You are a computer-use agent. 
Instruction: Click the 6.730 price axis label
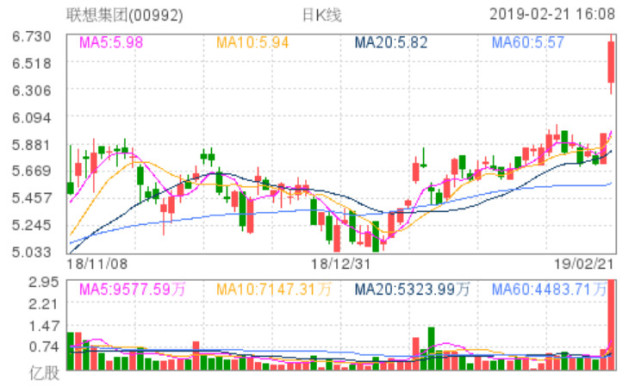point(32,36)
